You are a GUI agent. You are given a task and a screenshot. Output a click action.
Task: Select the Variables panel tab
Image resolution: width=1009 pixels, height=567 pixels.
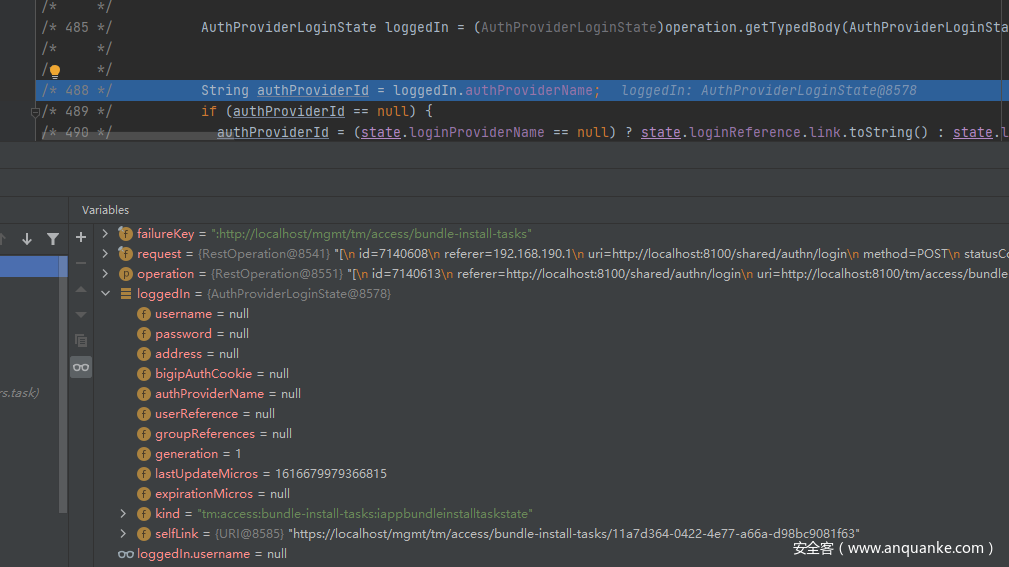tap(105, 210)
